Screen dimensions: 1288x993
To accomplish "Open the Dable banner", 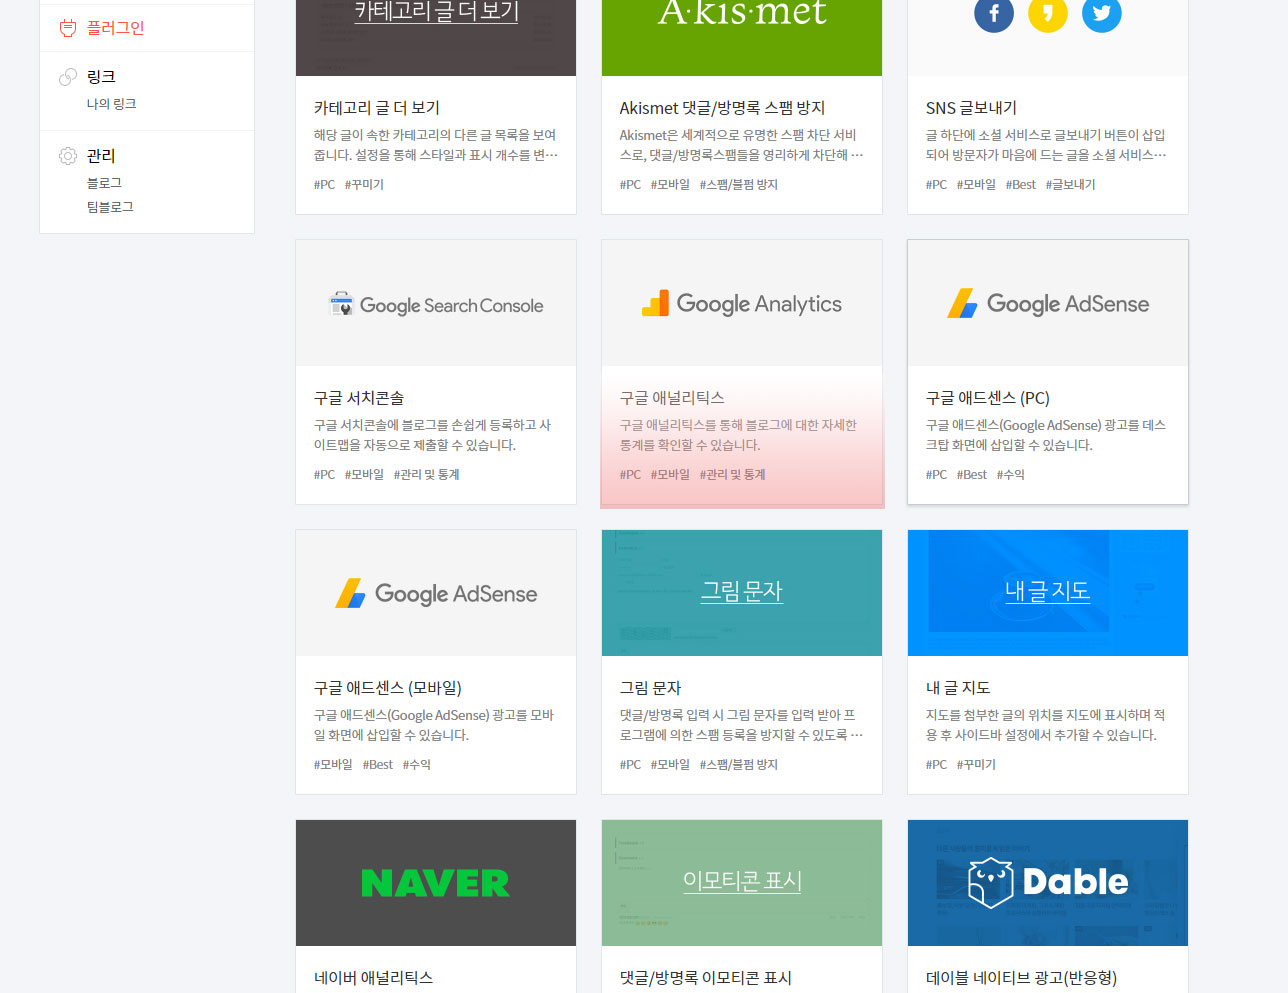I will click(x=1048, y=883).
